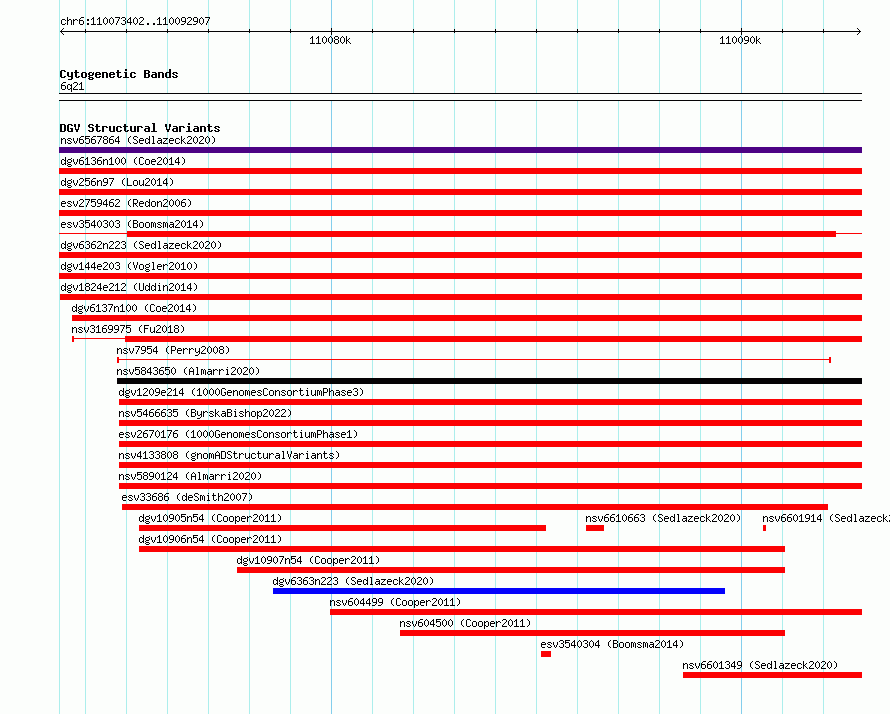The height and width of the screenshot is (714, 890).
Task: Click nsv604500 (Cooper2011) label
Action: point(465,623)
